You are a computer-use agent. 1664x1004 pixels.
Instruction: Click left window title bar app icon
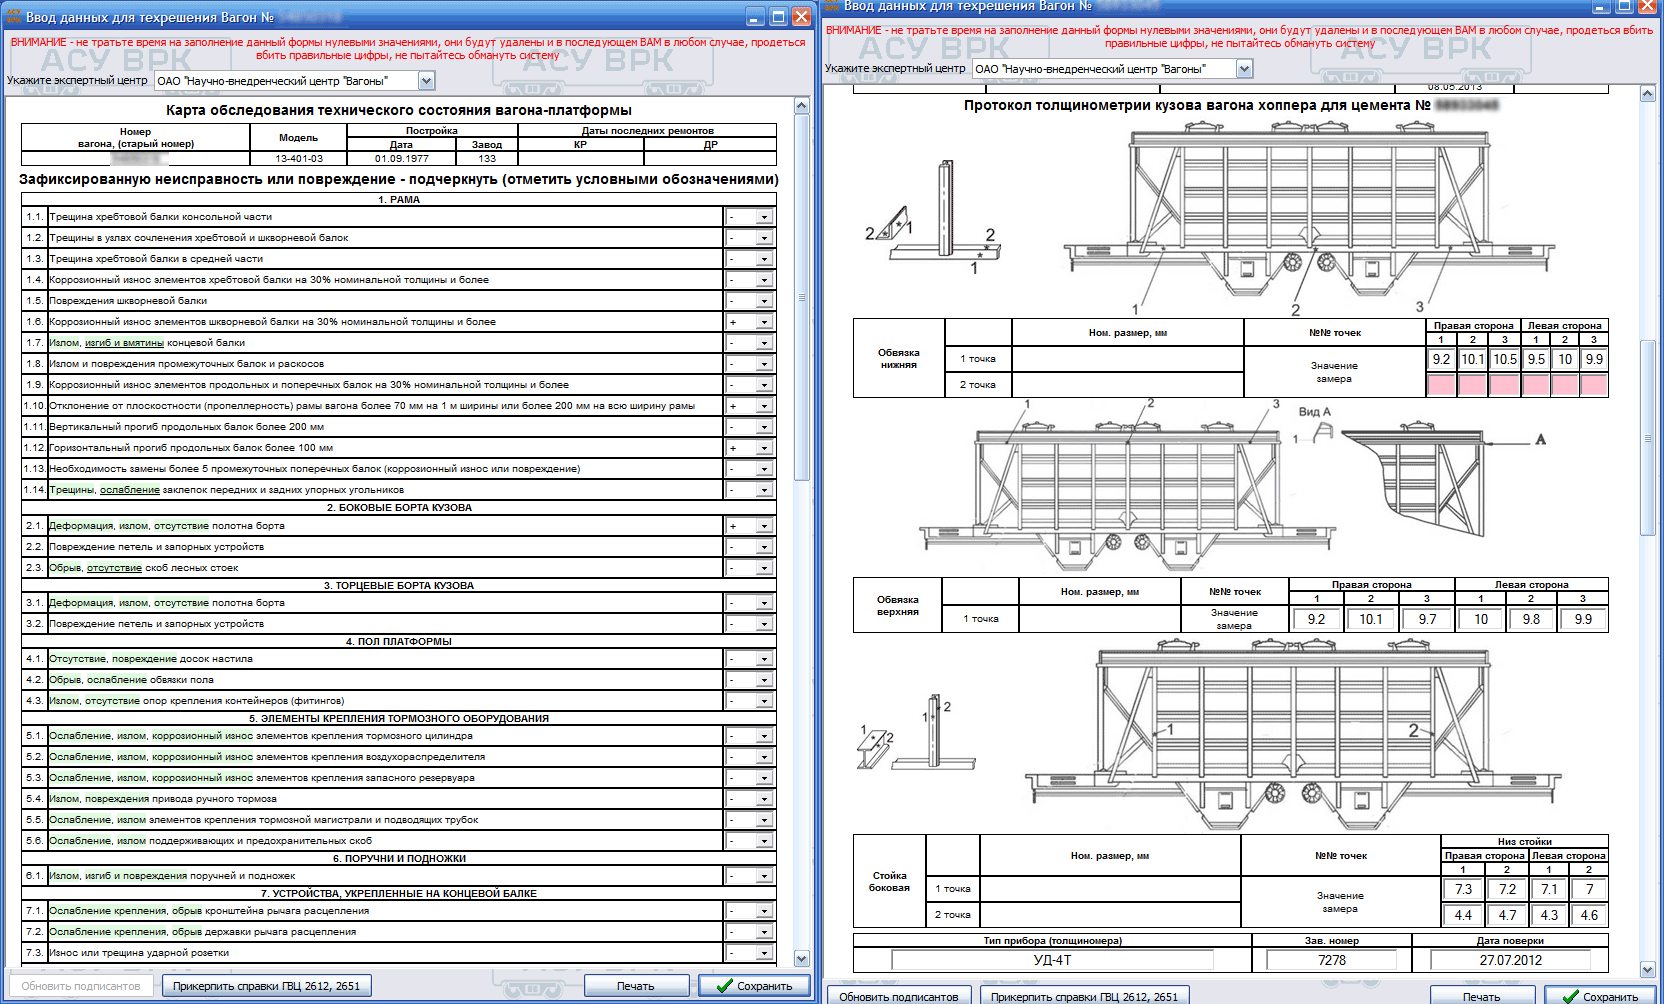14,17
